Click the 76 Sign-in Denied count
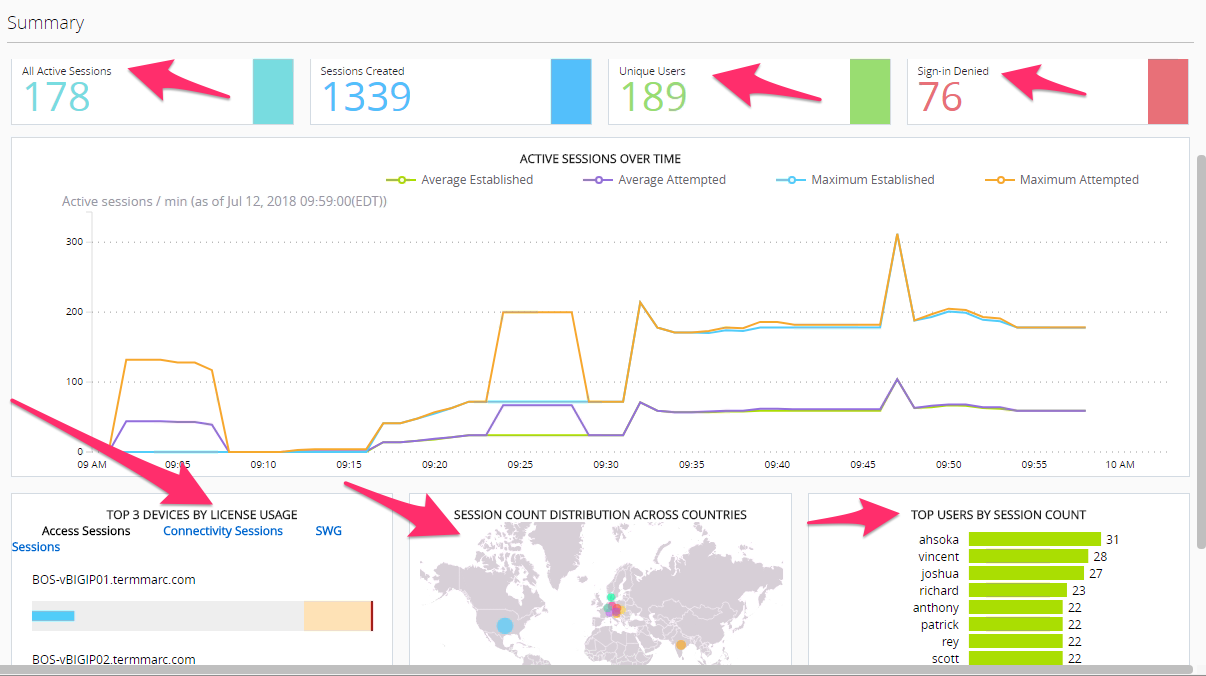This screenshot has width=1206, height=676. [x=940, y=97]
